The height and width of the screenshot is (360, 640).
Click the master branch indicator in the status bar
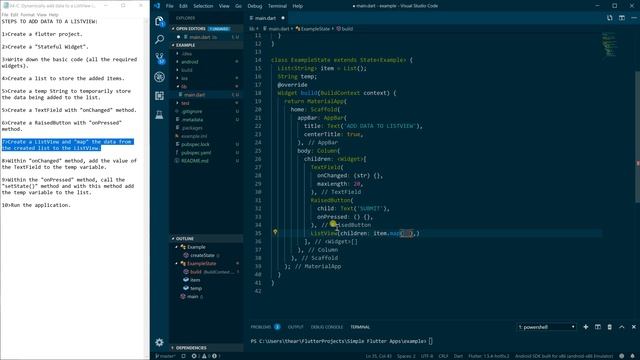[x=165, y=356]
